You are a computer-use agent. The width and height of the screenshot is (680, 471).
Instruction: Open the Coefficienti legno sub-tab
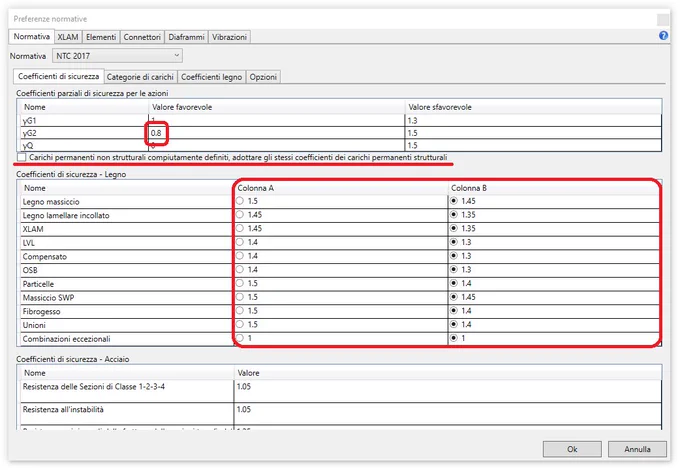click(211, 77)
